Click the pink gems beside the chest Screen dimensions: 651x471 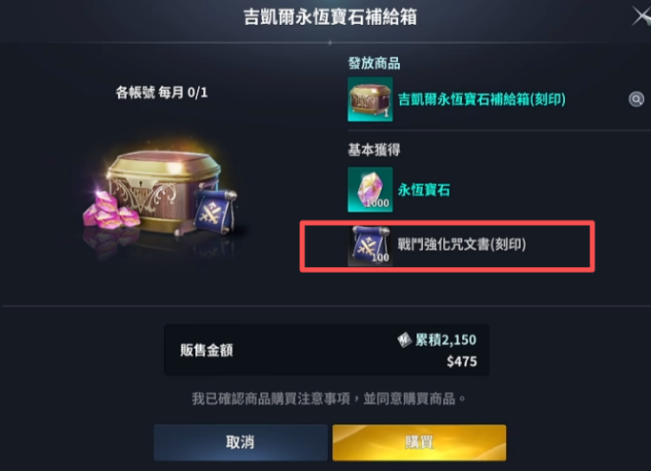(x=111, y=210)
